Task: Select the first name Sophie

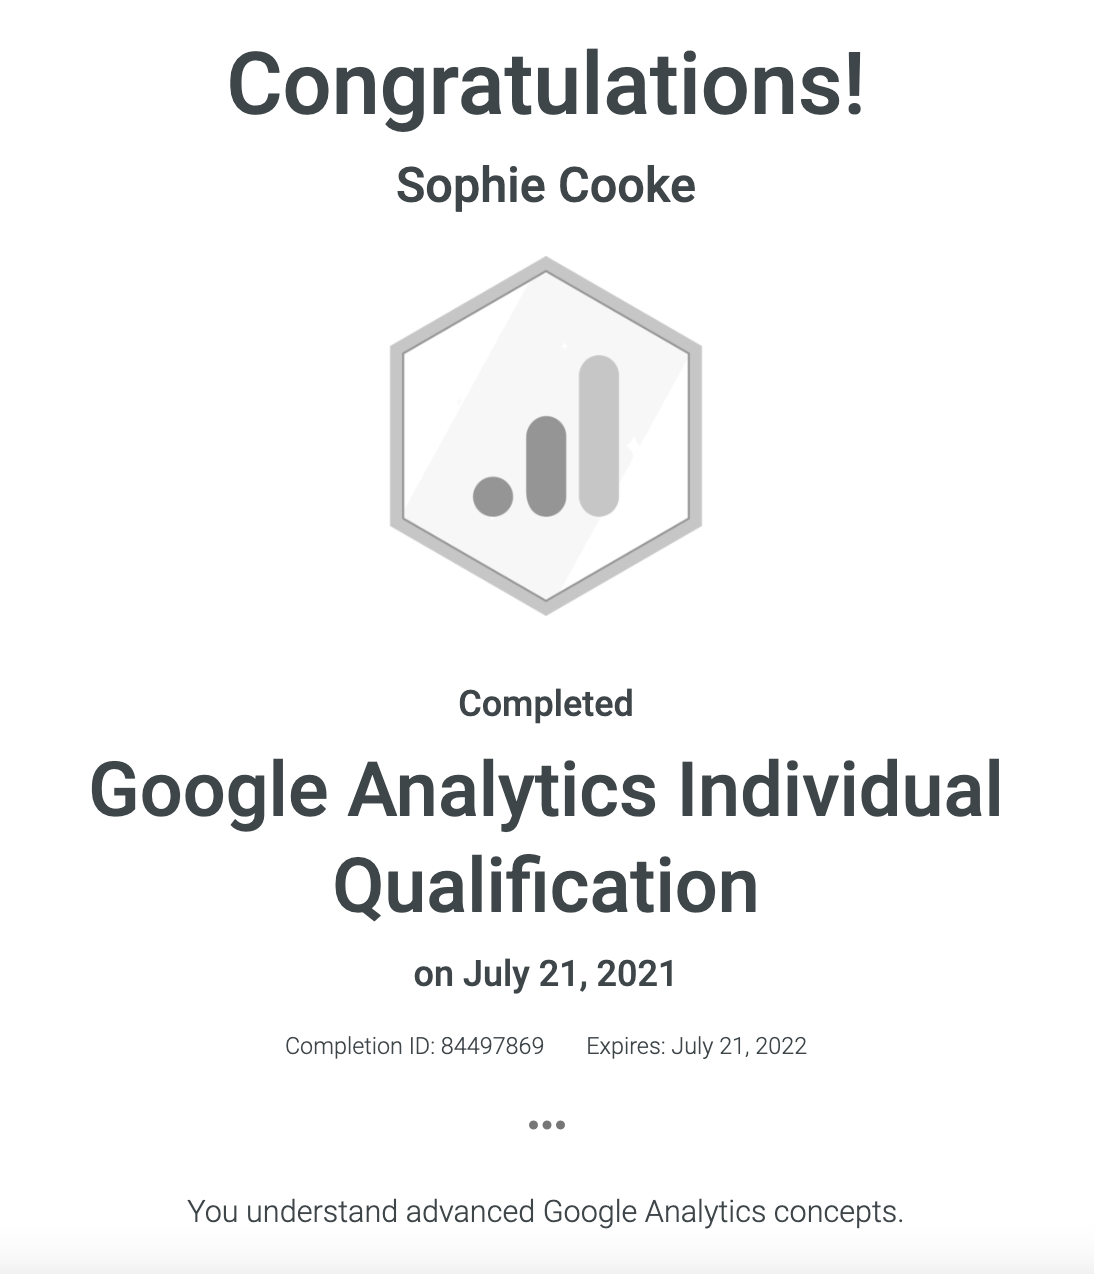Action: point(460,186)
